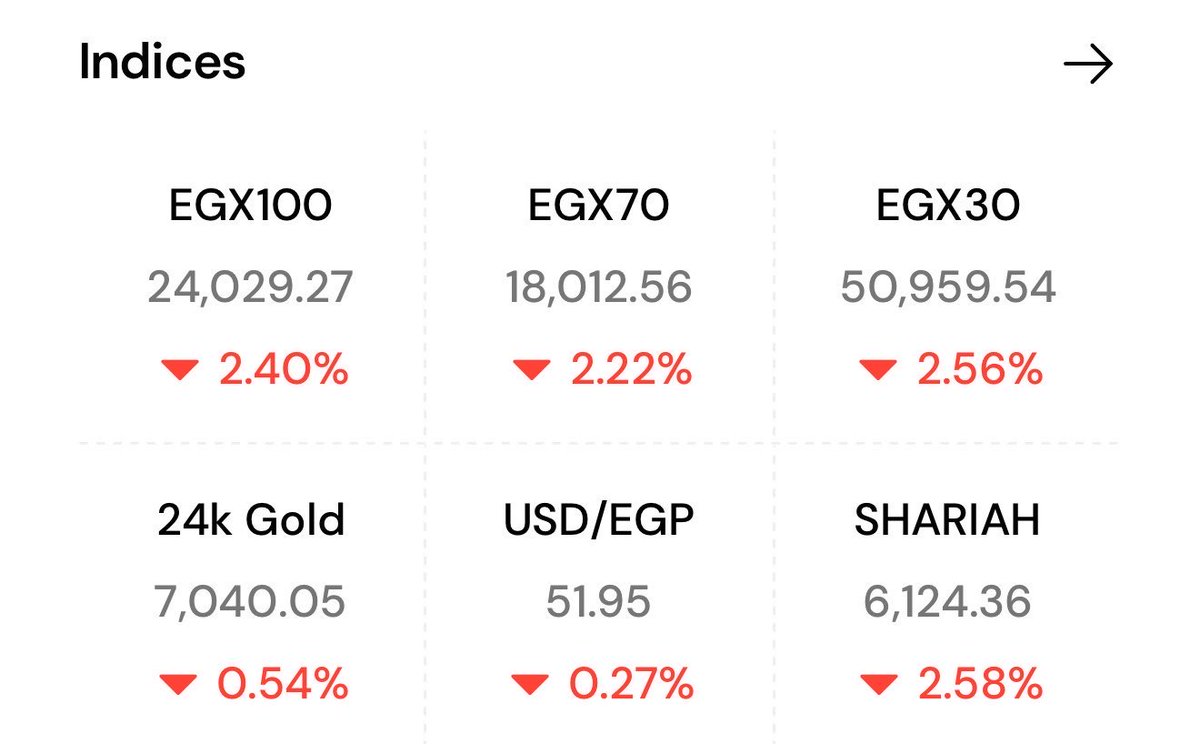Tap the USD/EGP rate 51.95

[599, 602]
